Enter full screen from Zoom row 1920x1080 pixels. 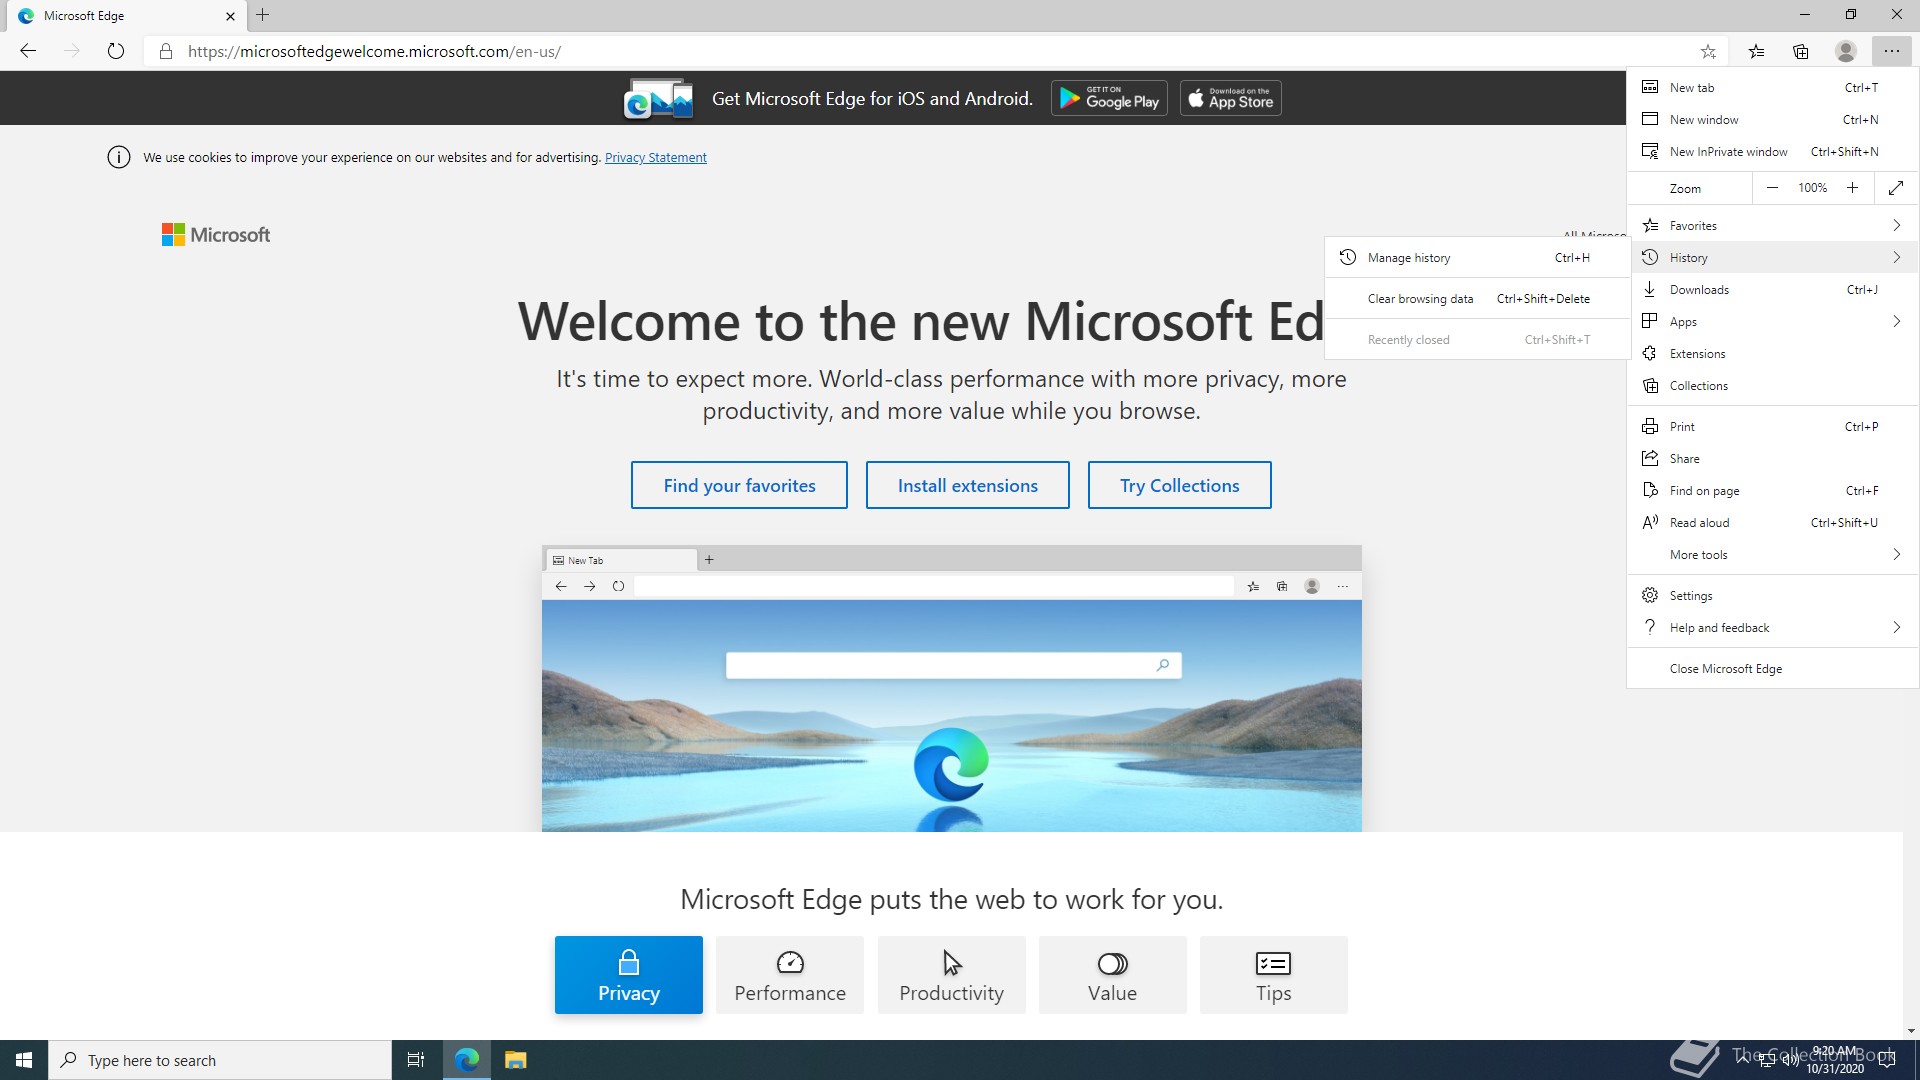pyautogui.click(x=1896, y=188)
